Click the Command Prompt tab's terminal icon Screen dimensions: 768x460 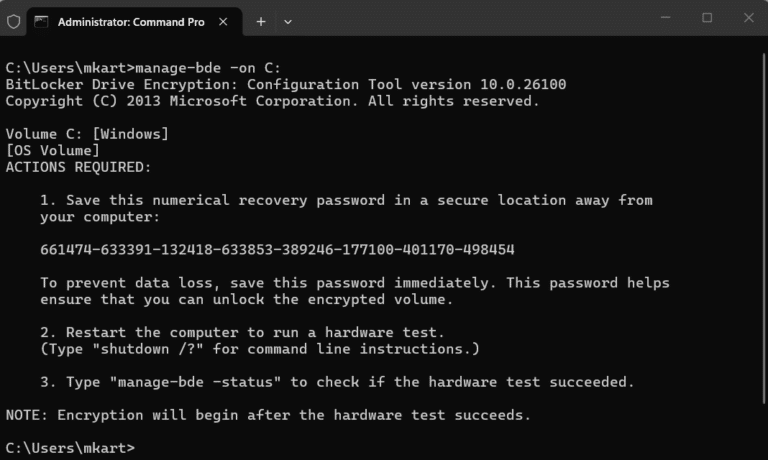pyautogui.click(x=42, y=21)
